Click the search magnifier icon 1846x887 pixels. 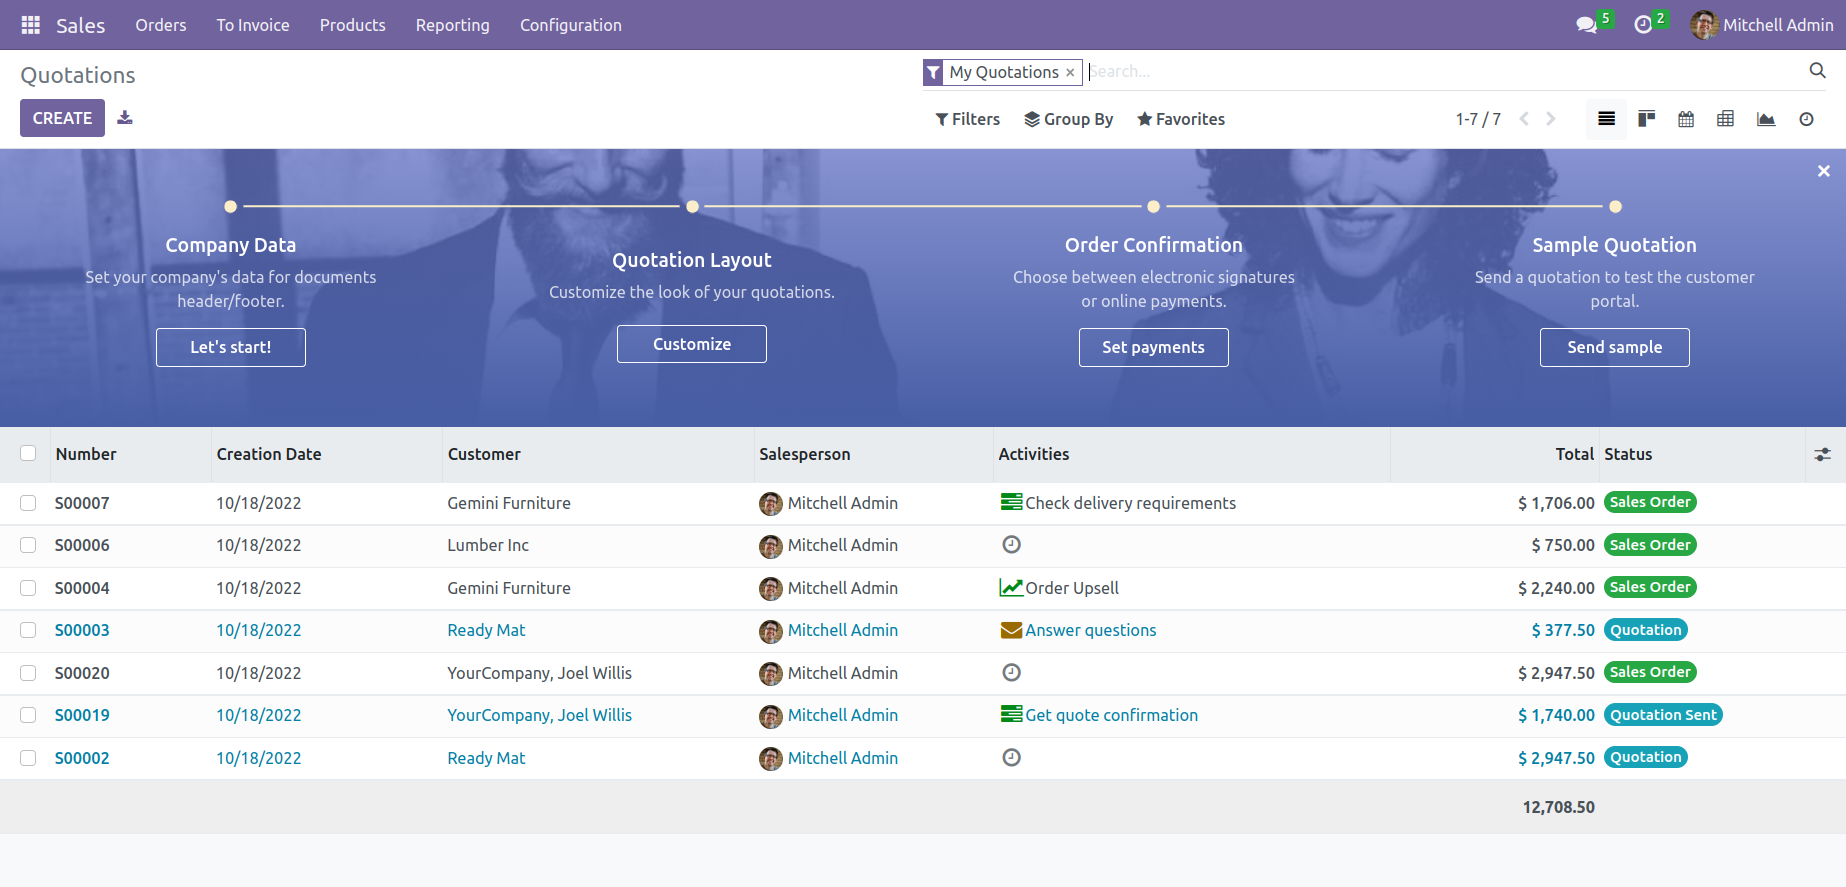click(x=1817, y=71)
